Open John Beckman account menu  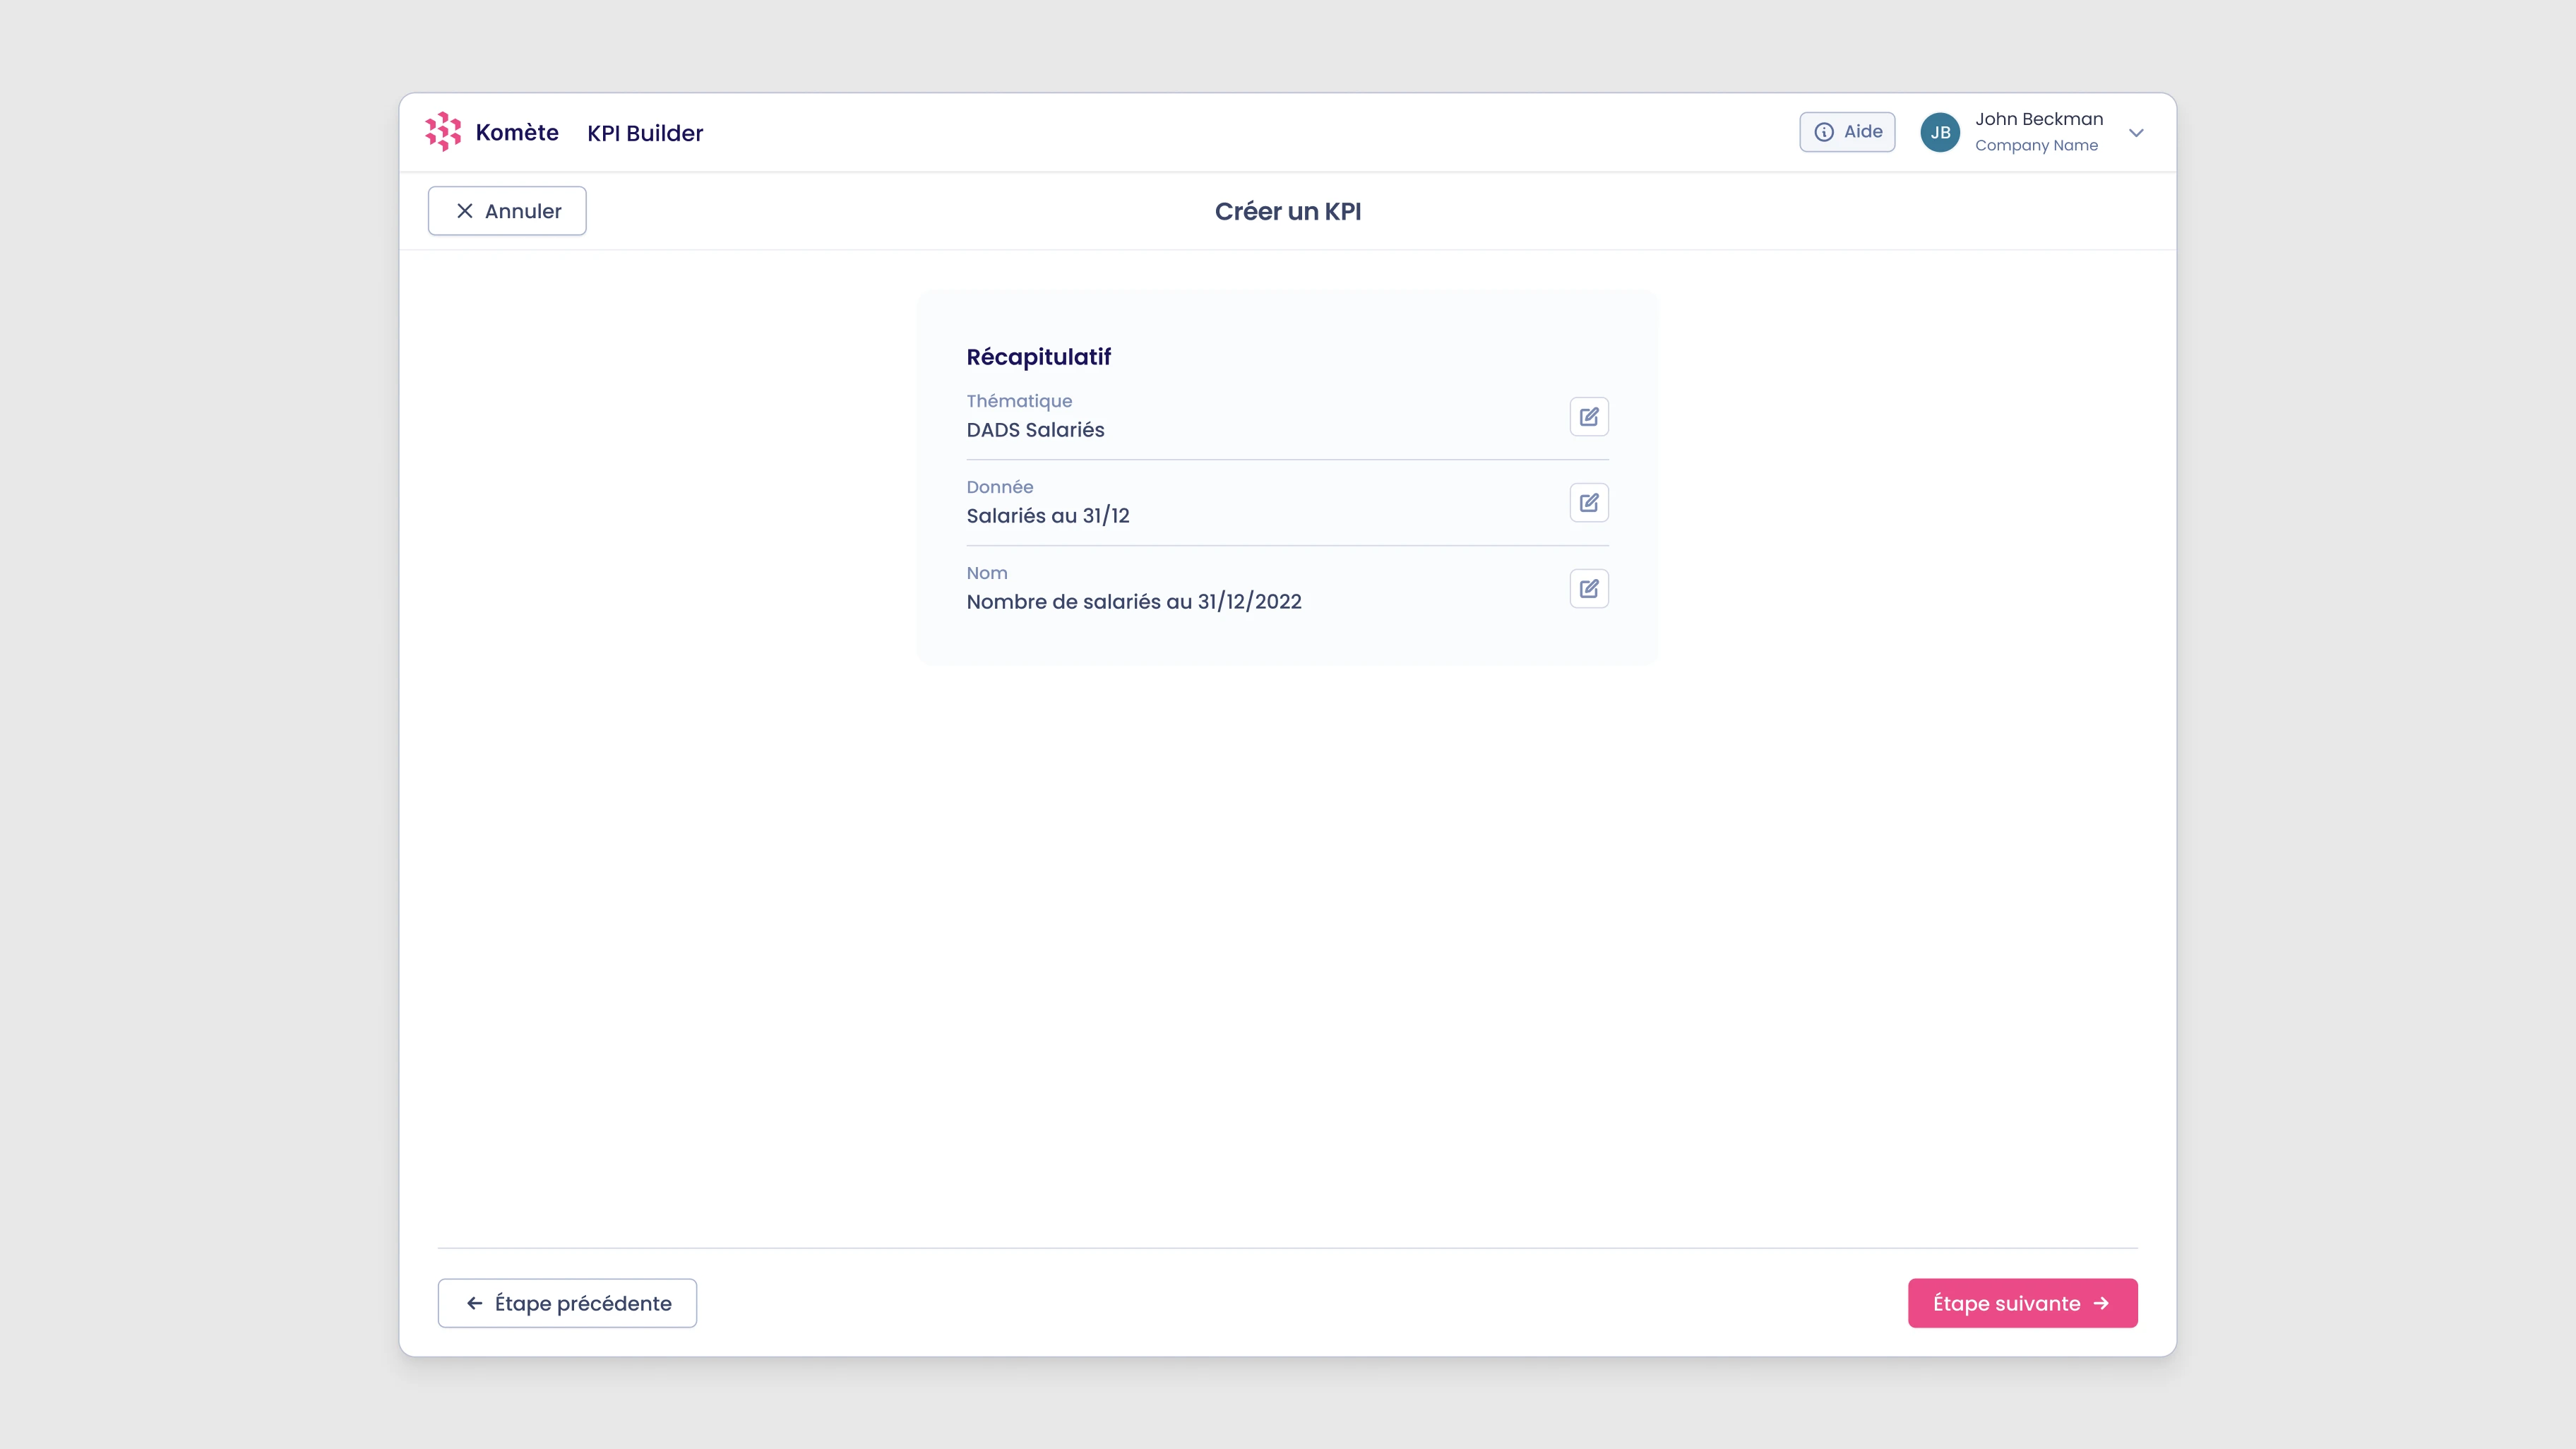click(x=2038, y=119)
